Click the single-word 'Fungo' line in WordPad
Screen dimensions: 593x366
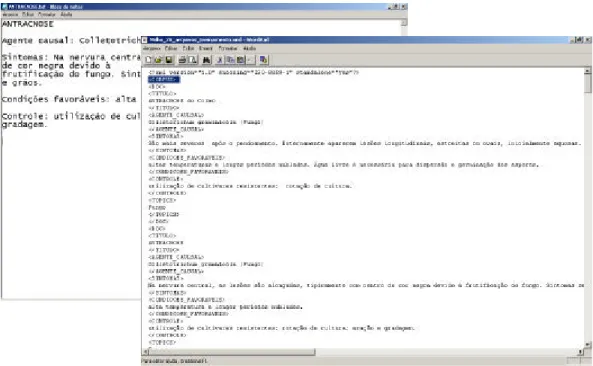[x=157, y=208]
